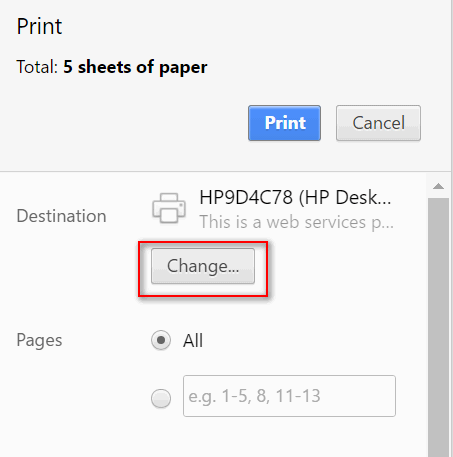Select the All pages radio button
Image resolution: width=453 pixels, height=457 pixels.
tap(161, 340)
